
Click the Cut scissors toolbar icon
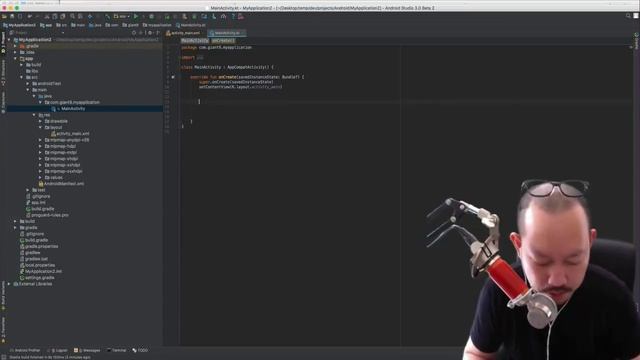(47, 16)
